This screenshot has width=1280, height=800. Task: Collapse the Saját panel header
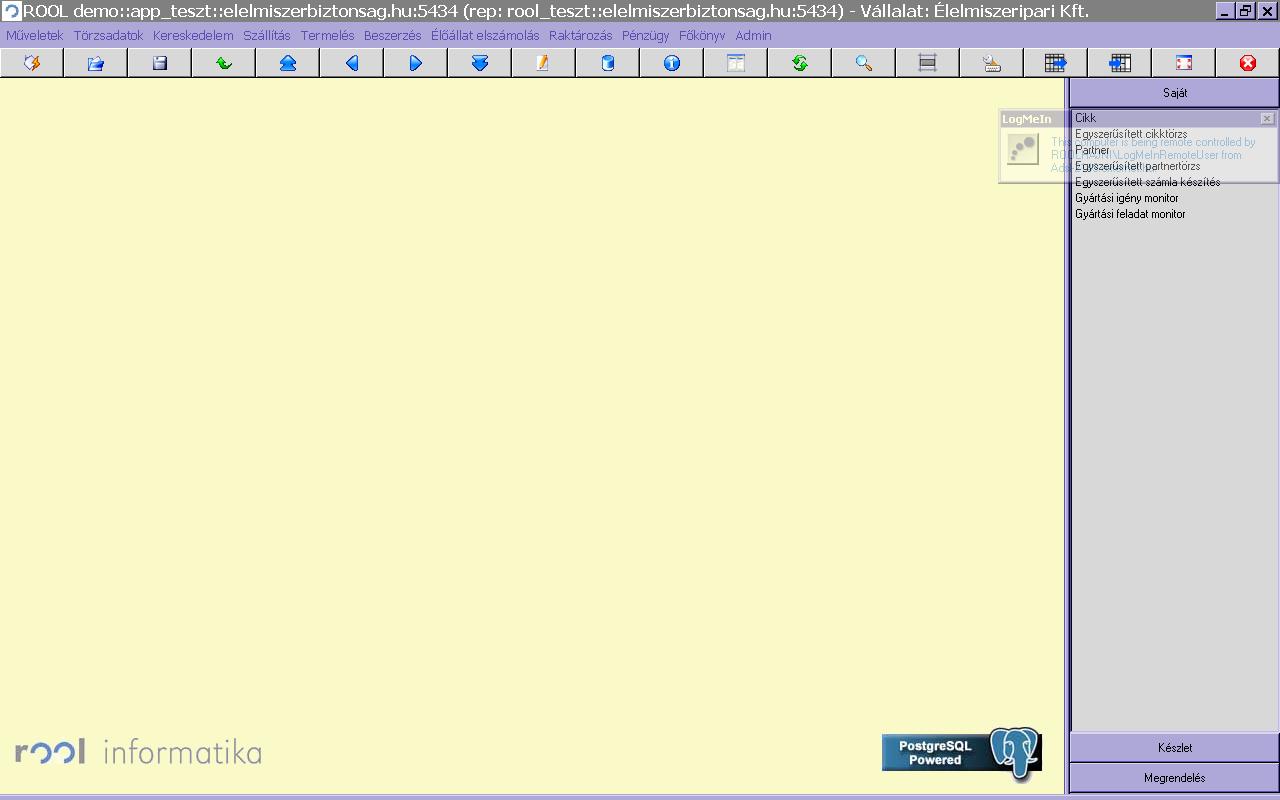[x=1174, y=93]
